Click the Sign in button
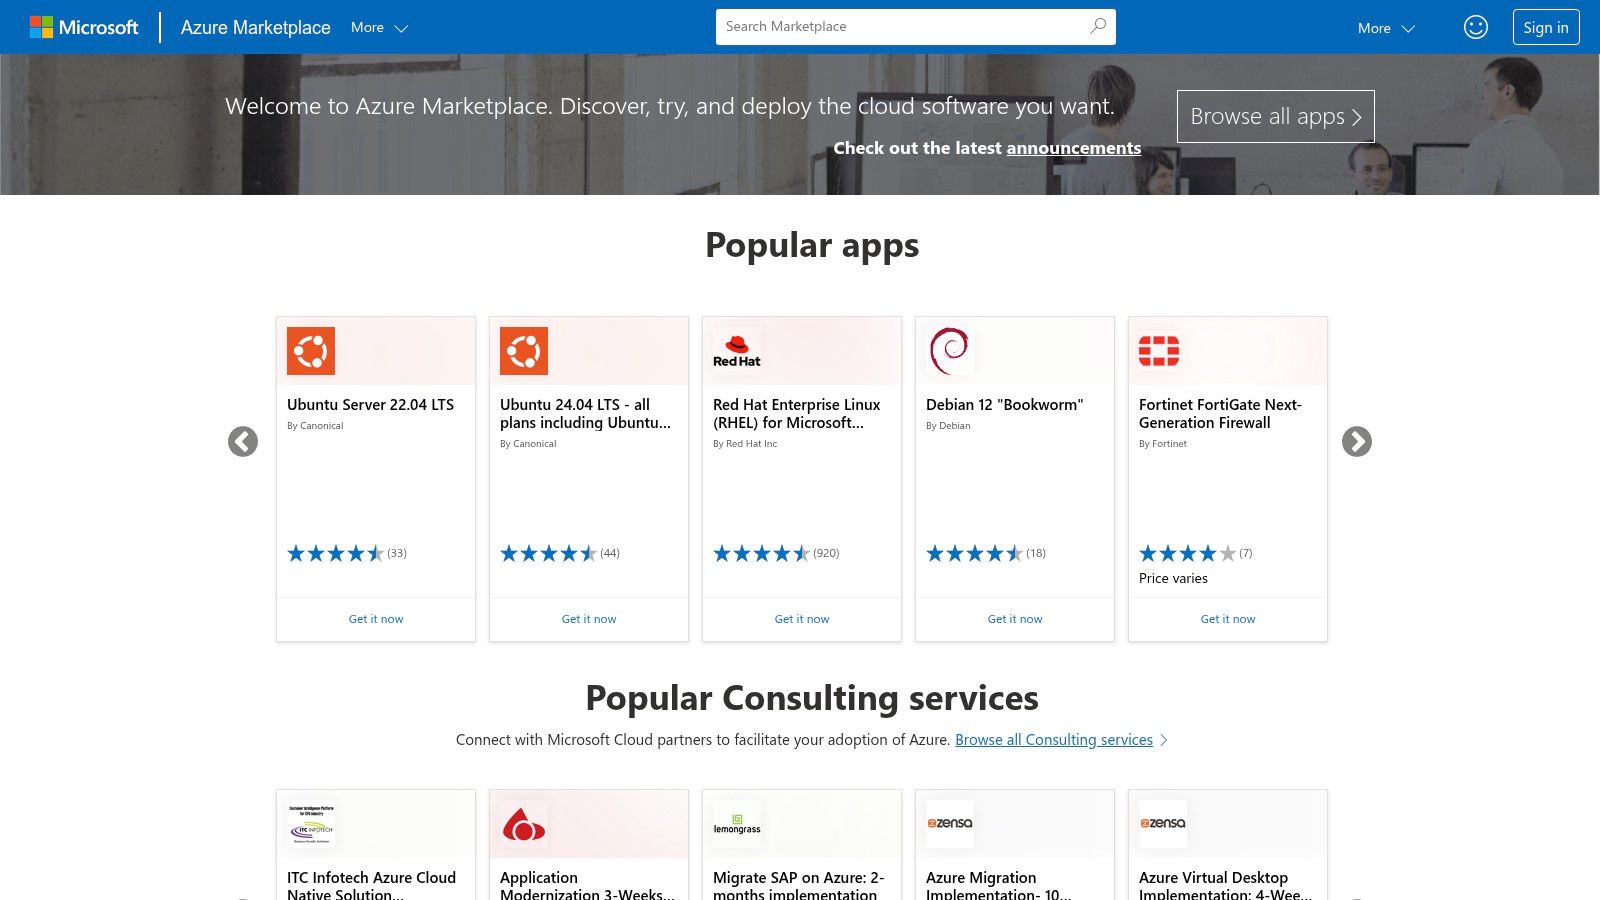 [x=1546, y=27]
